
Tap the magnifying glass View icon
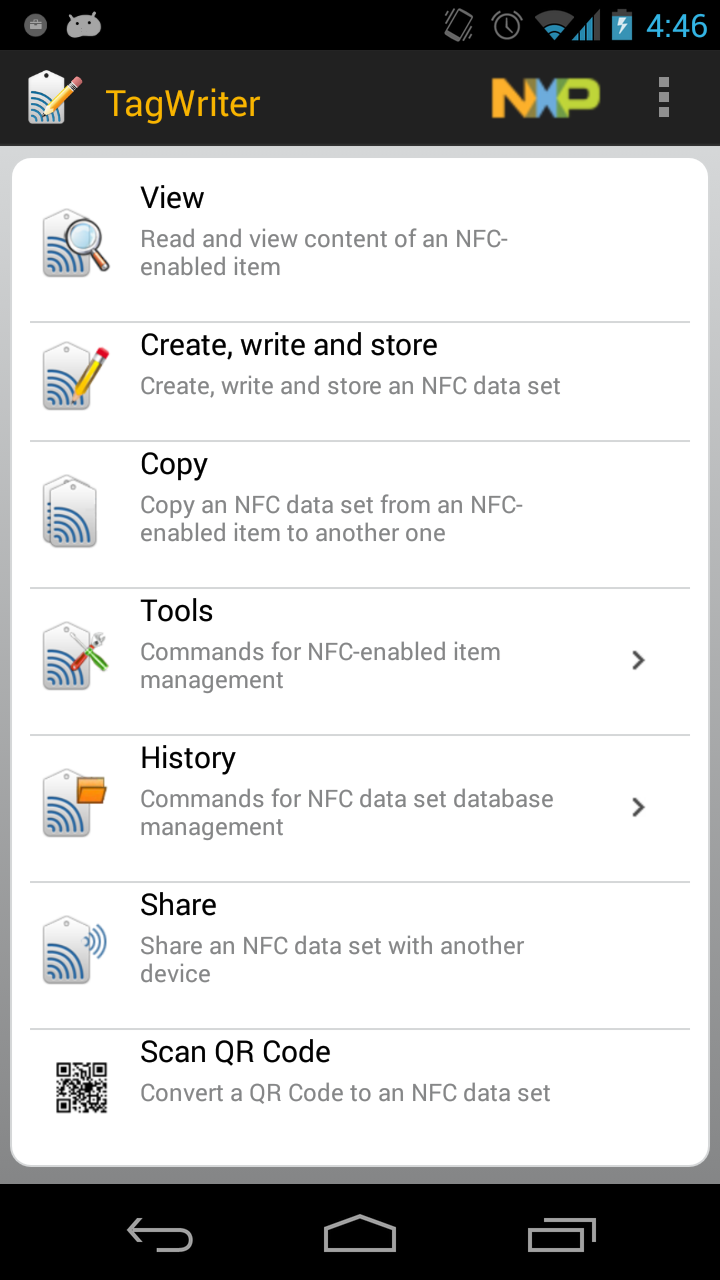pyautogui.click(x=76, y=243)
